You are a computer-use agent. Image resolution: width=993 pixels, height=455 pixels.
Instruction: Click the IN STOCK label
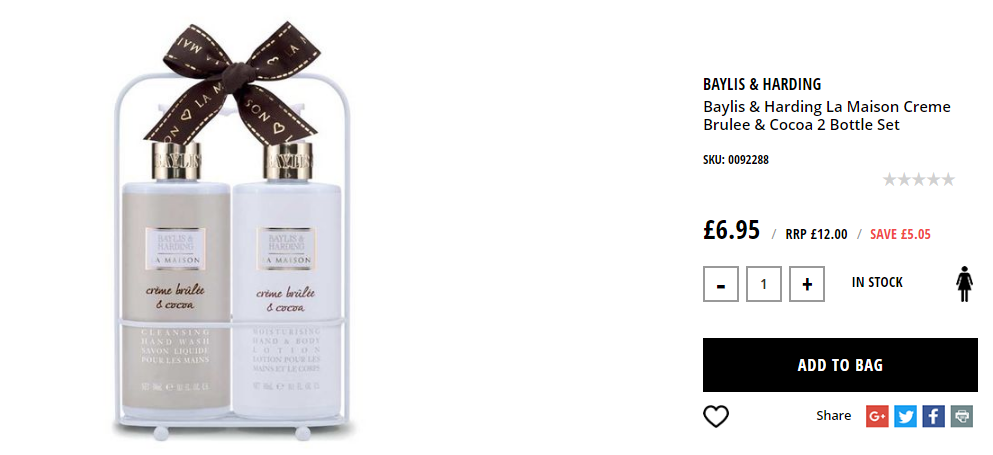(x=877, y=283)
